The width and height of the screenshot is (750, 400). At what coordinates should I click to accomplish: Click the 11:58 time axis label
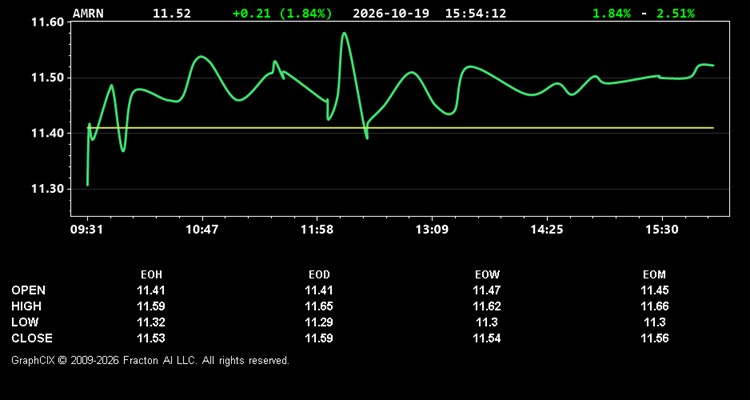point(317,230)
